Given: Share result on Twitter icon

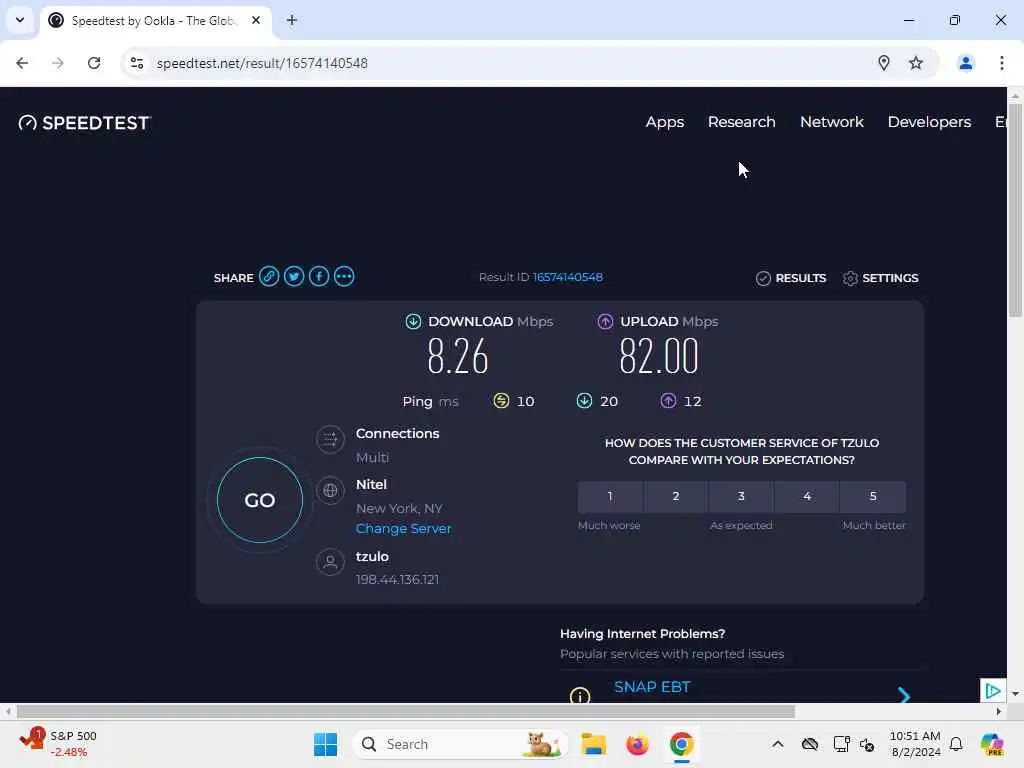Looking at the screenshot, I should click(x=294, y=277).
